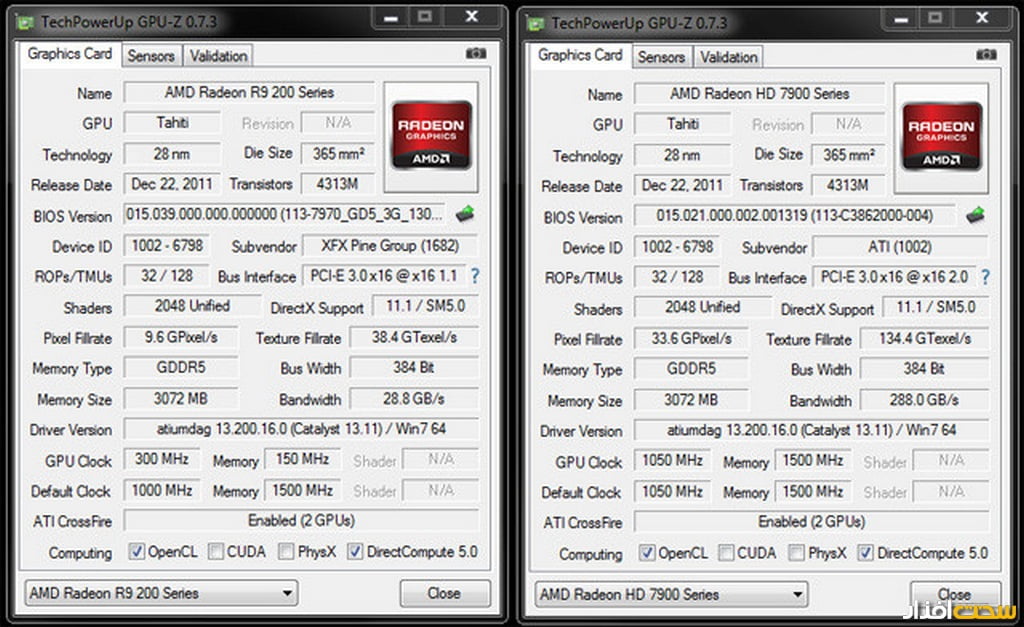This screenshot has height=627, width=1024.
Task: Toggle OpenCL checkbox in left window
Action: coord(137,552)
